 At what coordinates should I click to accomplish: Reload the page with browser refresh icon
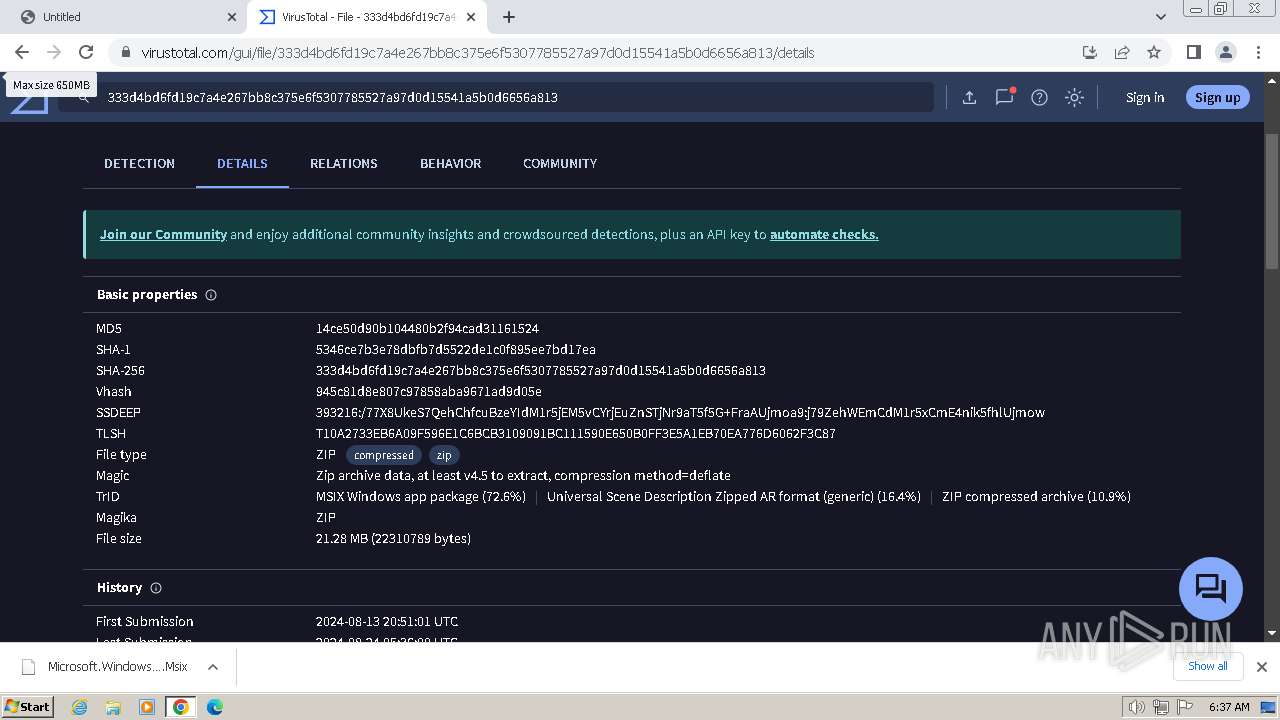(x=86, y=52)
